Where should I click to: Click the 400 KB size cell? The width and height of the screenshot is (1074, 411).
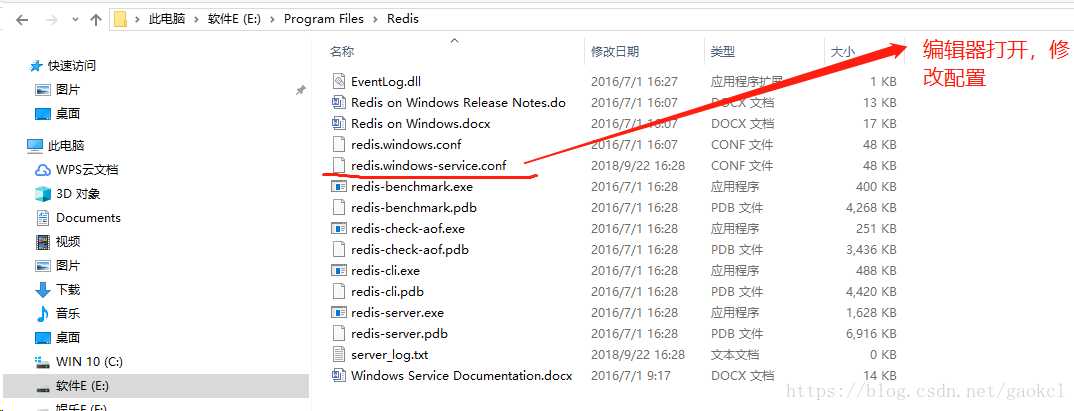(x=876, y=186)
